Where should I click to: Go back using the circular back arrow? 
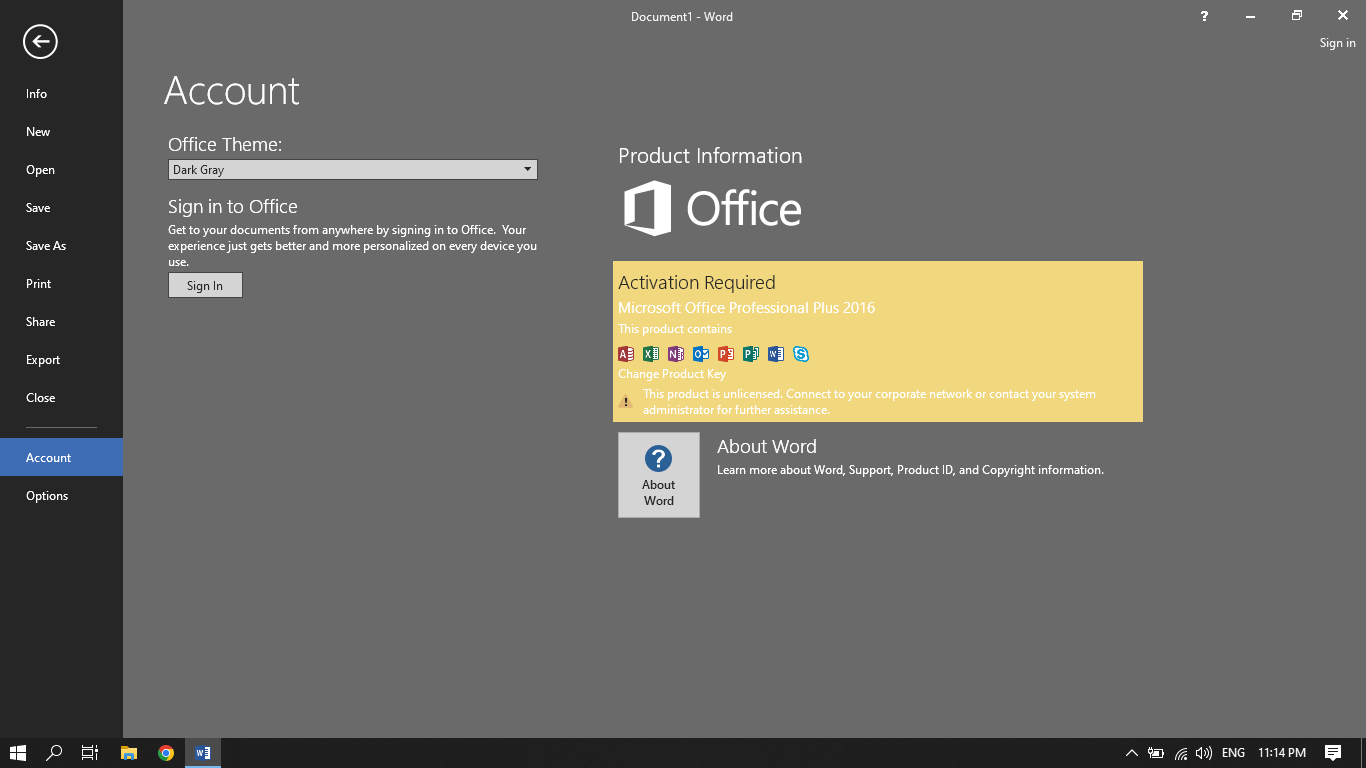40,41
